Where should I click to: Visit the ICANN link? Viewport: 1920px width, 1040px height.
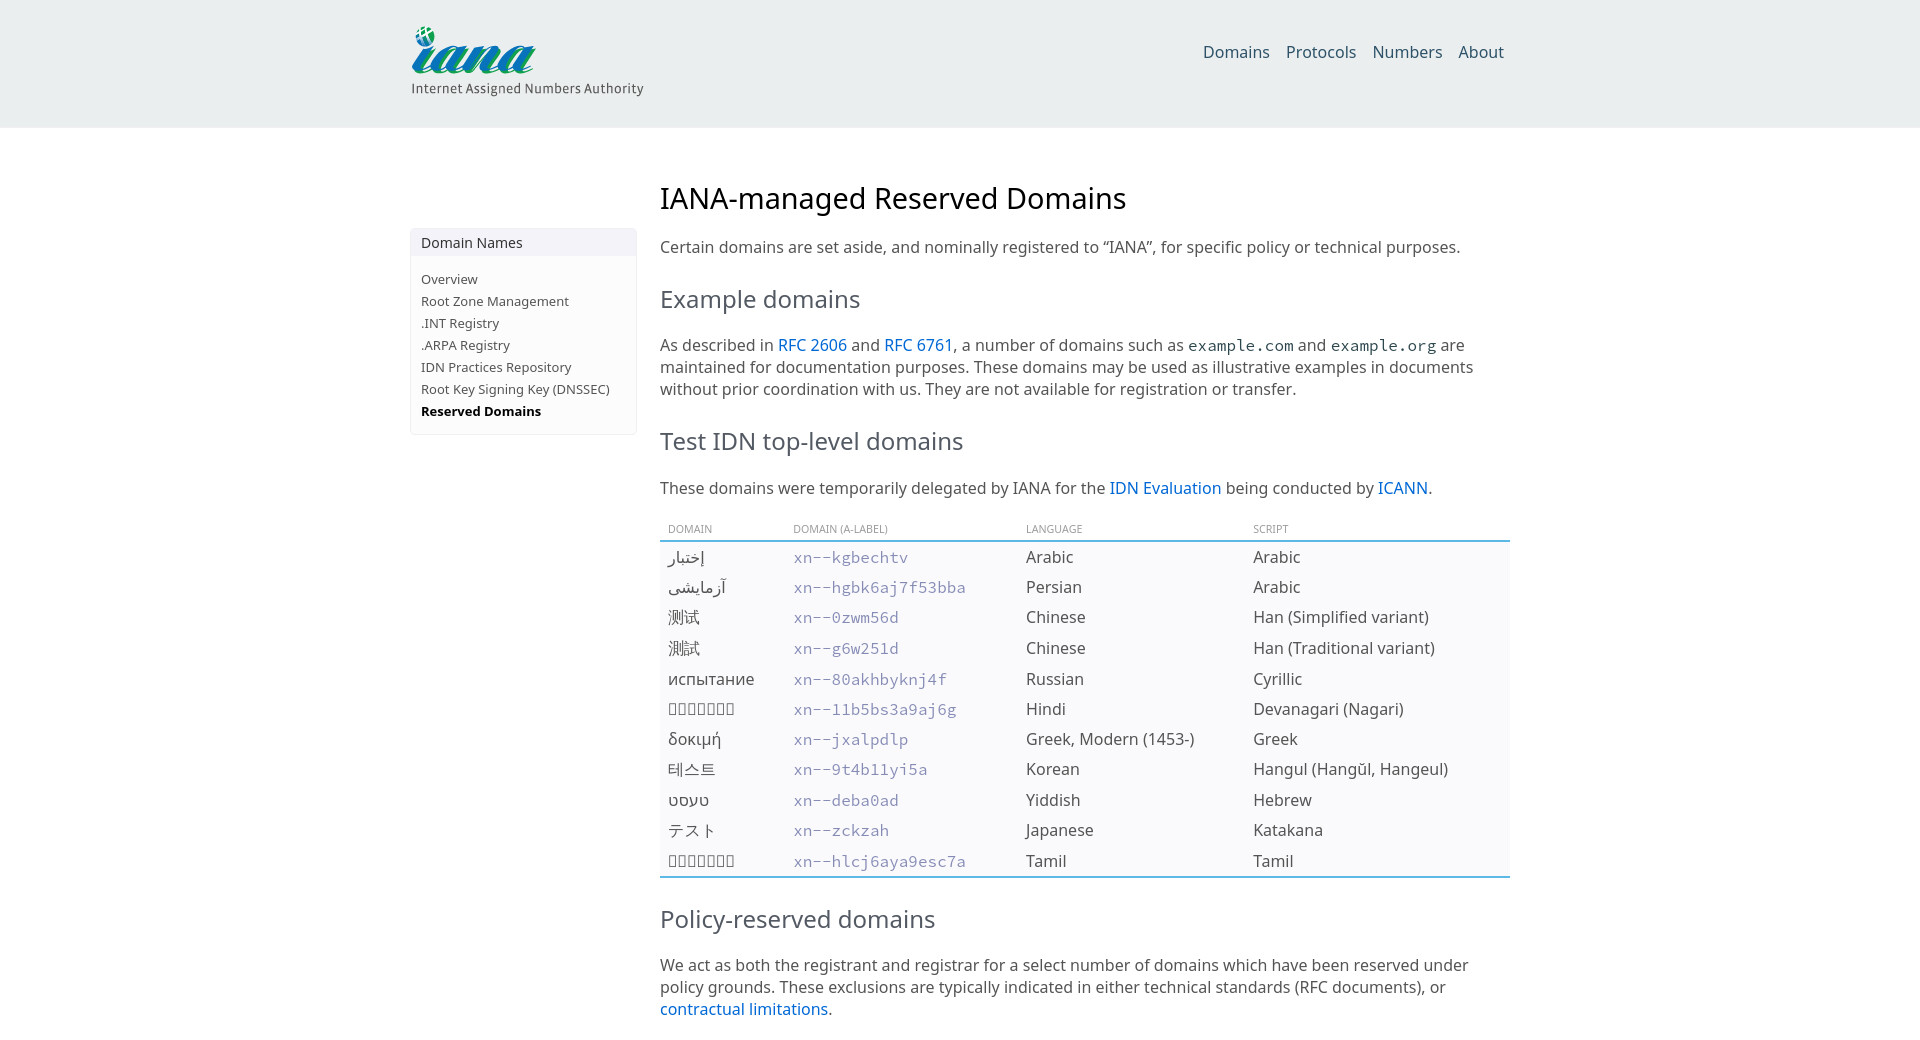click(x=1402, y=488)
